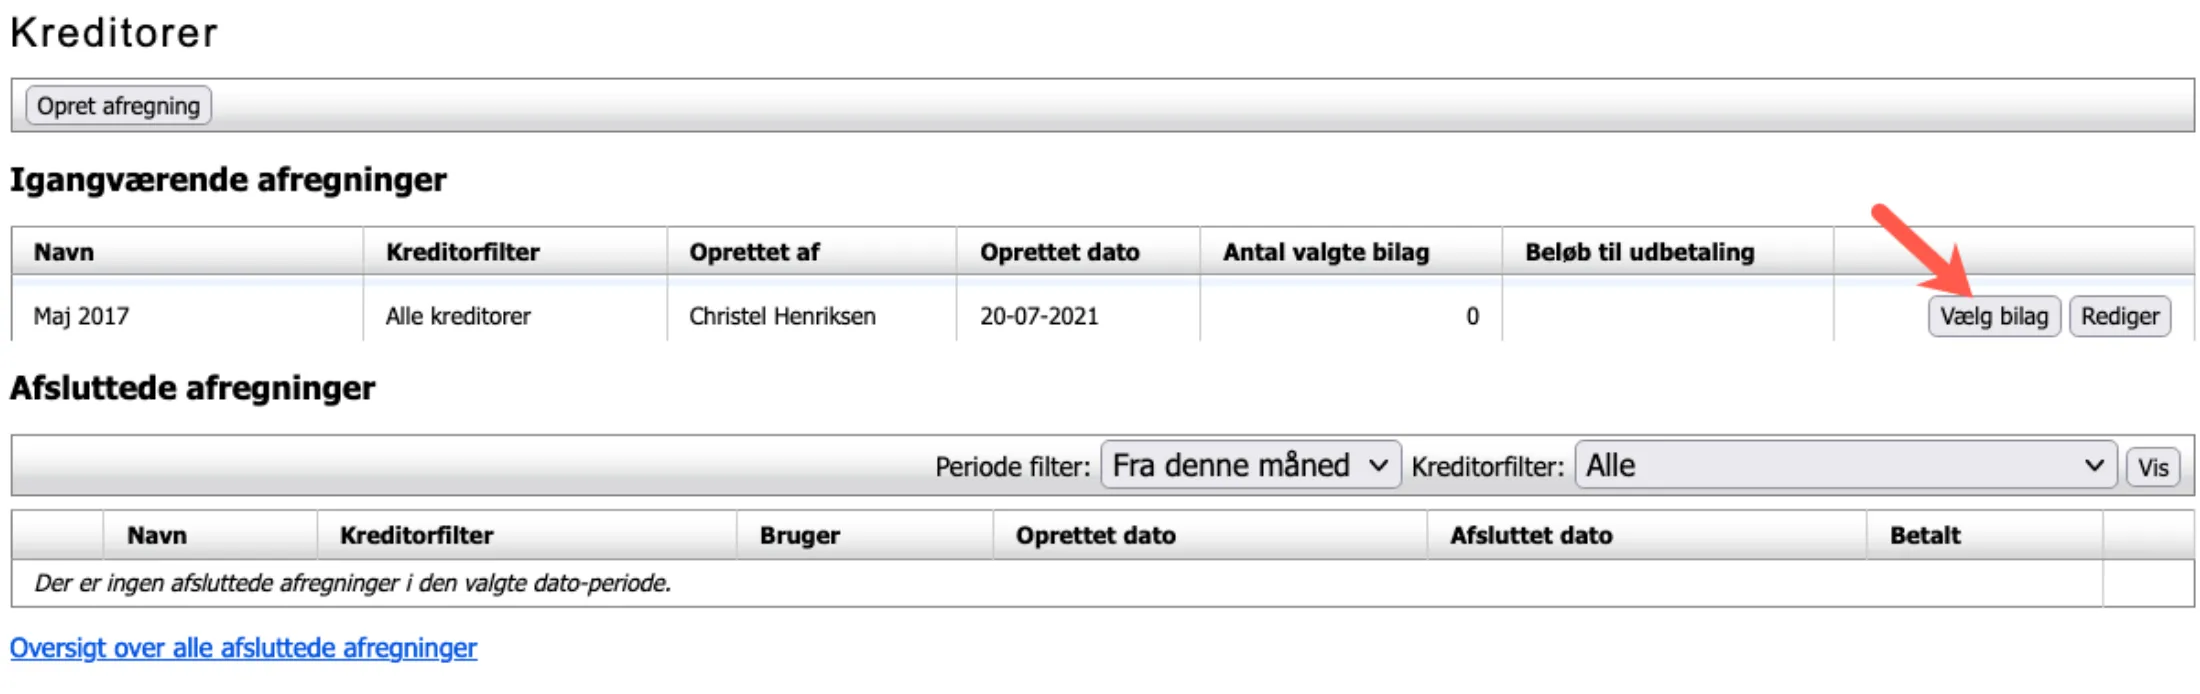Click the Kreditorfilter column header

[x=459, y=251]
